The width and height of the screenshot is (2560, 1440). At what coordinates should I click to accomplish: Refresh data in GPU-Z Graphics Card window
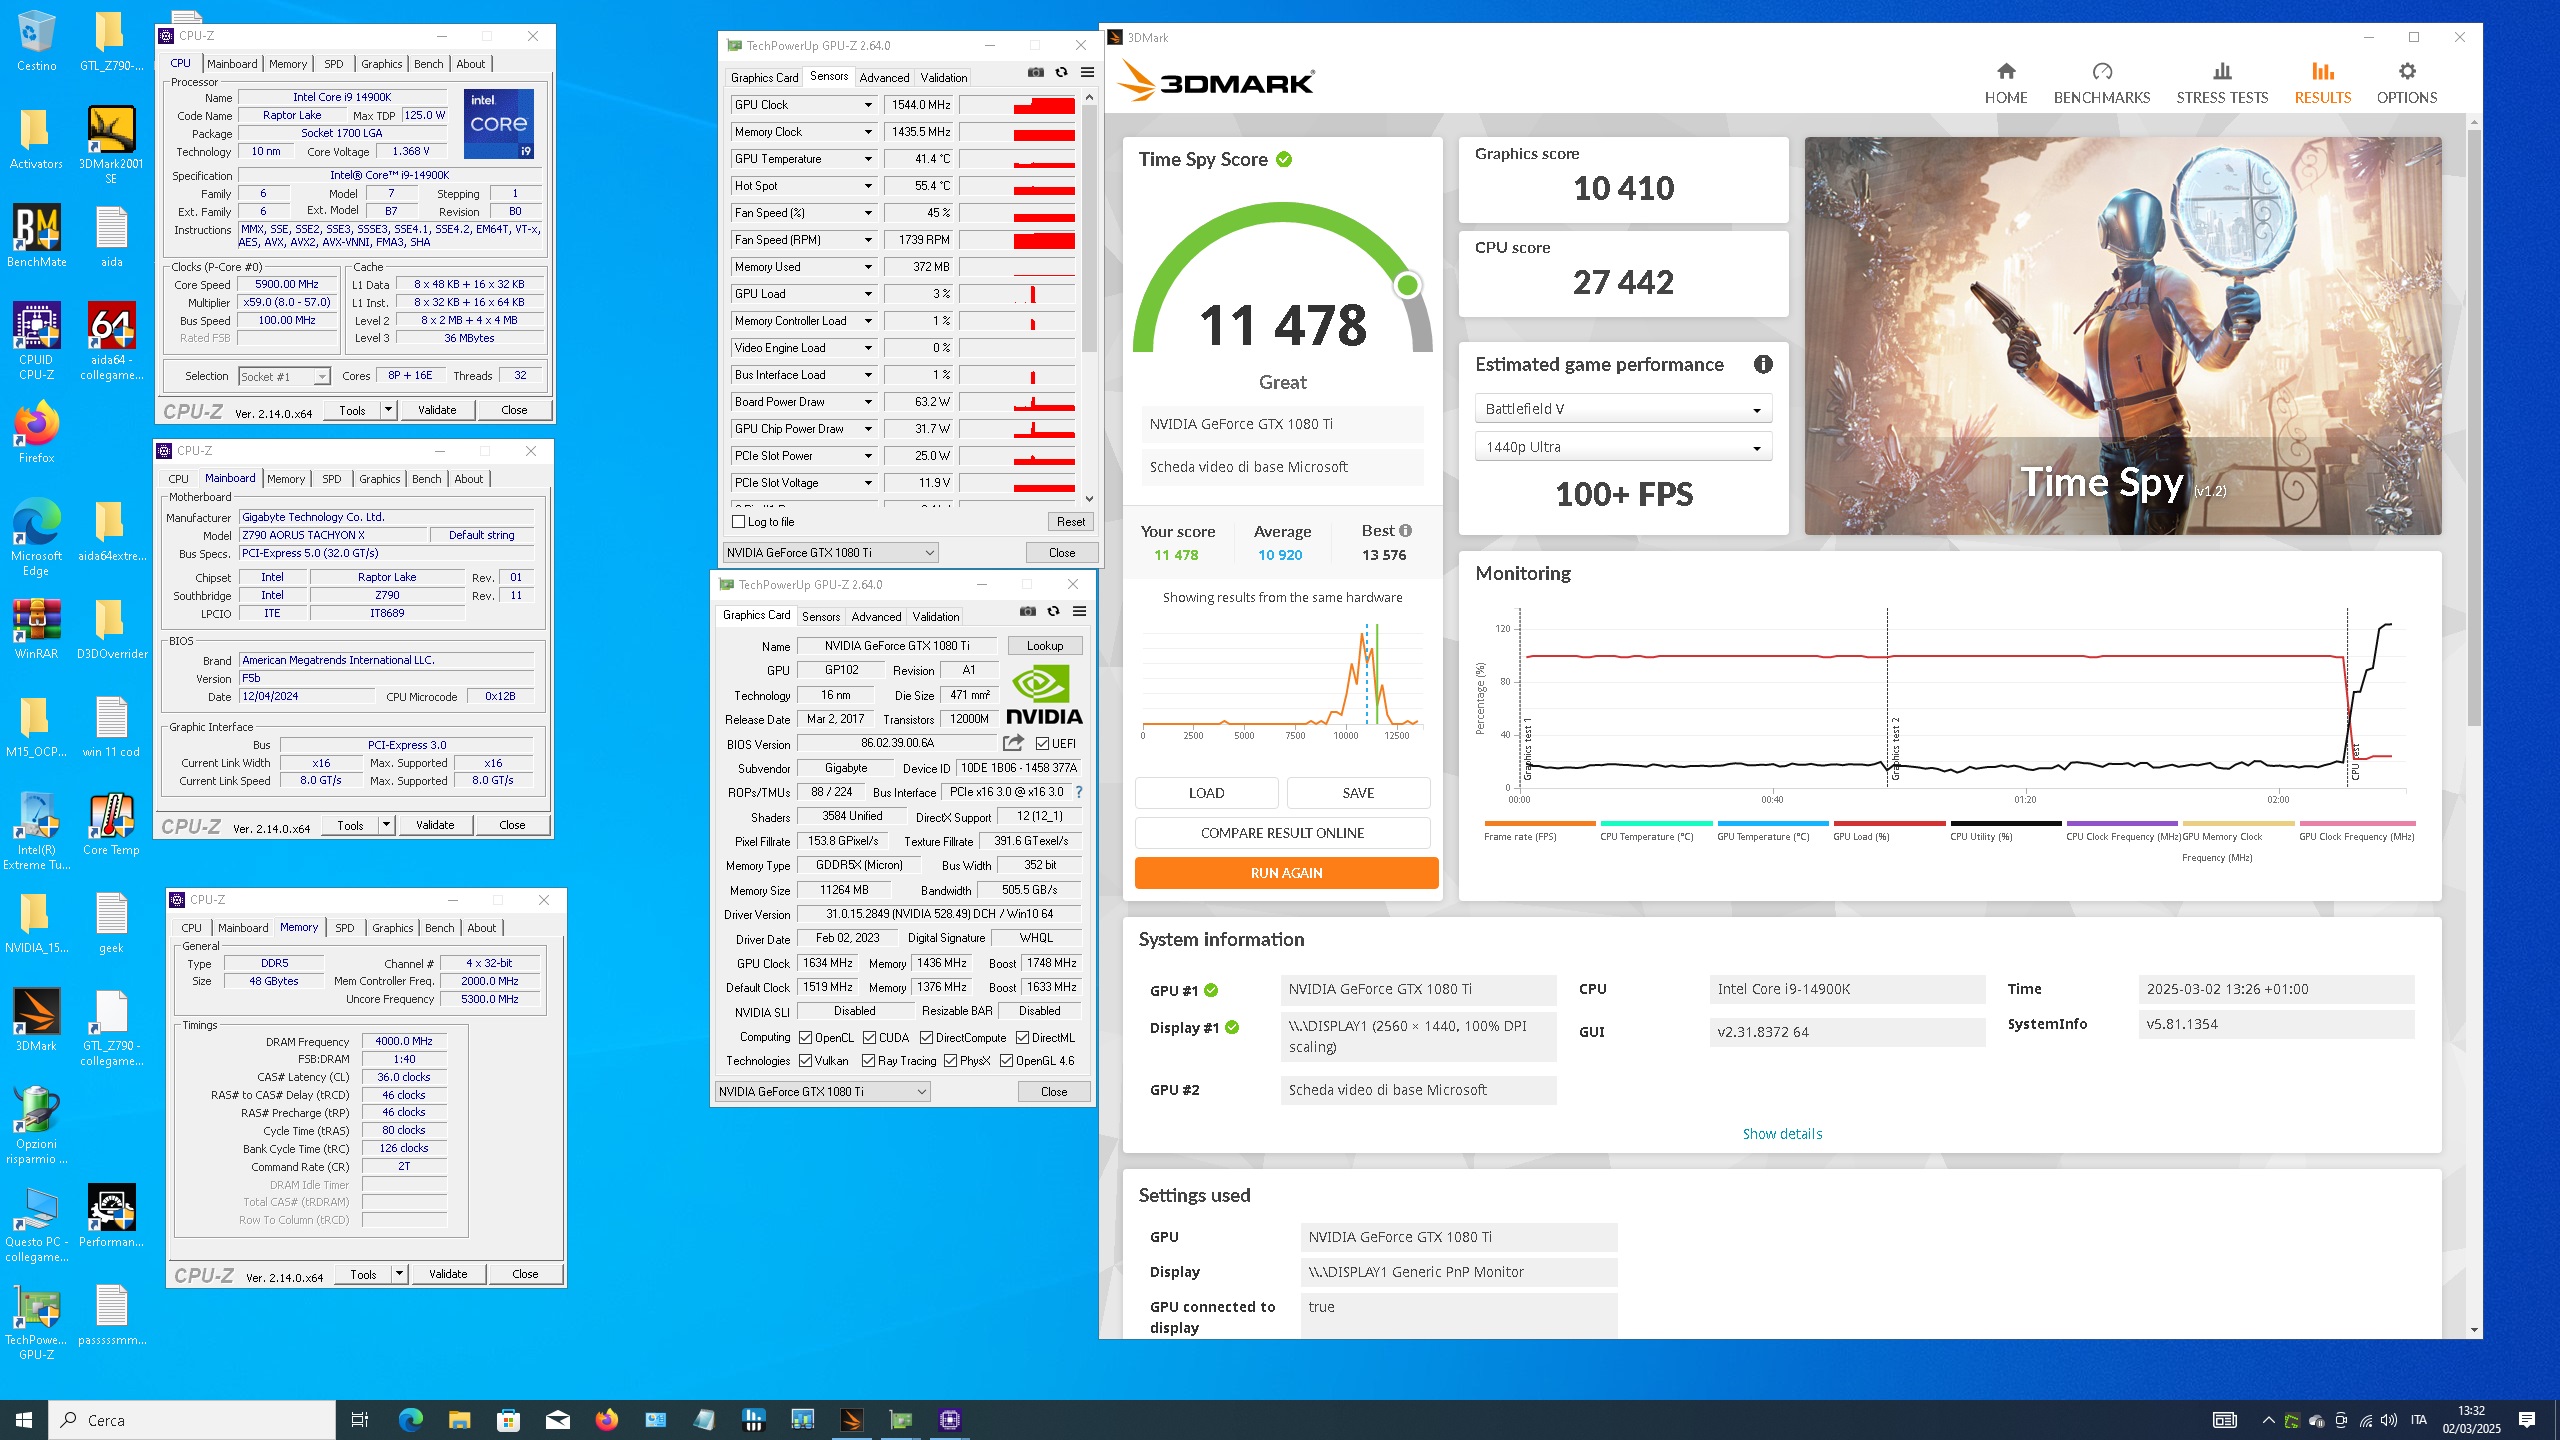point(1054,612)
